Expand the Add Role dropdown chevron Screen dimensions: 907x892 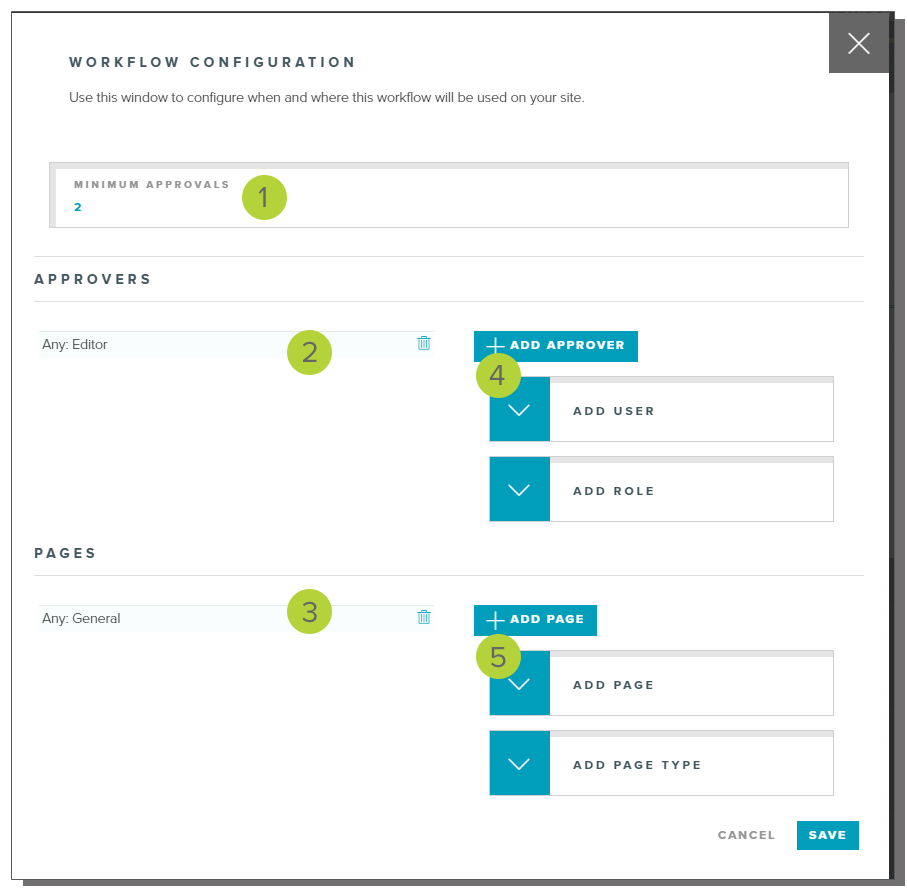[x=519, y=491]
